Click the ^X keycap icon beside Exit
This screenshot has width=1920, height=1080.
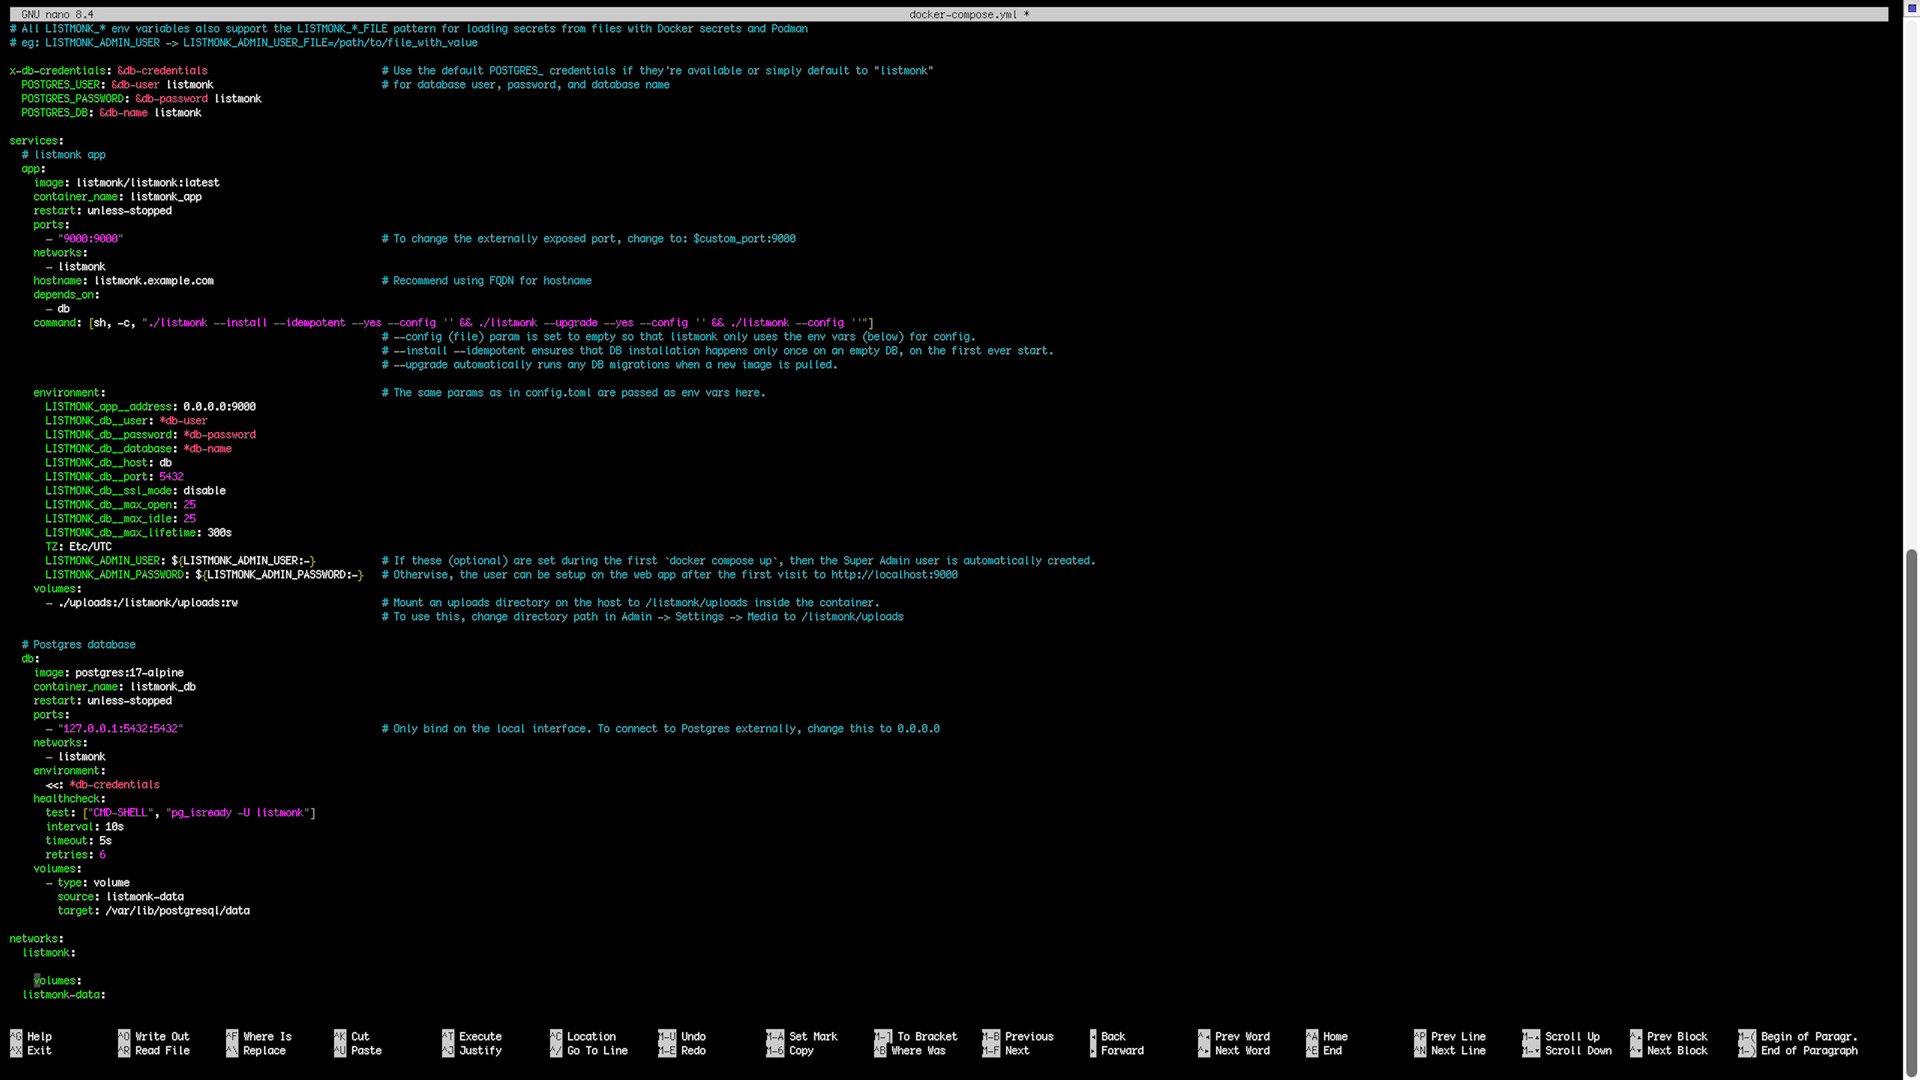(17, 1051)
